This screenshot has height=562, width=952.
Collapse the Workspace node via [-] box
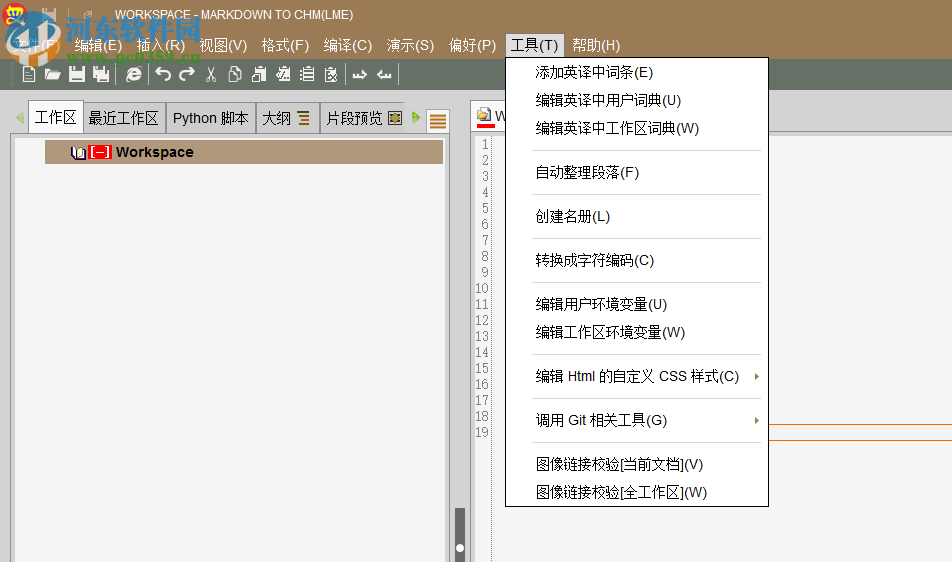(x=100, y=152)
